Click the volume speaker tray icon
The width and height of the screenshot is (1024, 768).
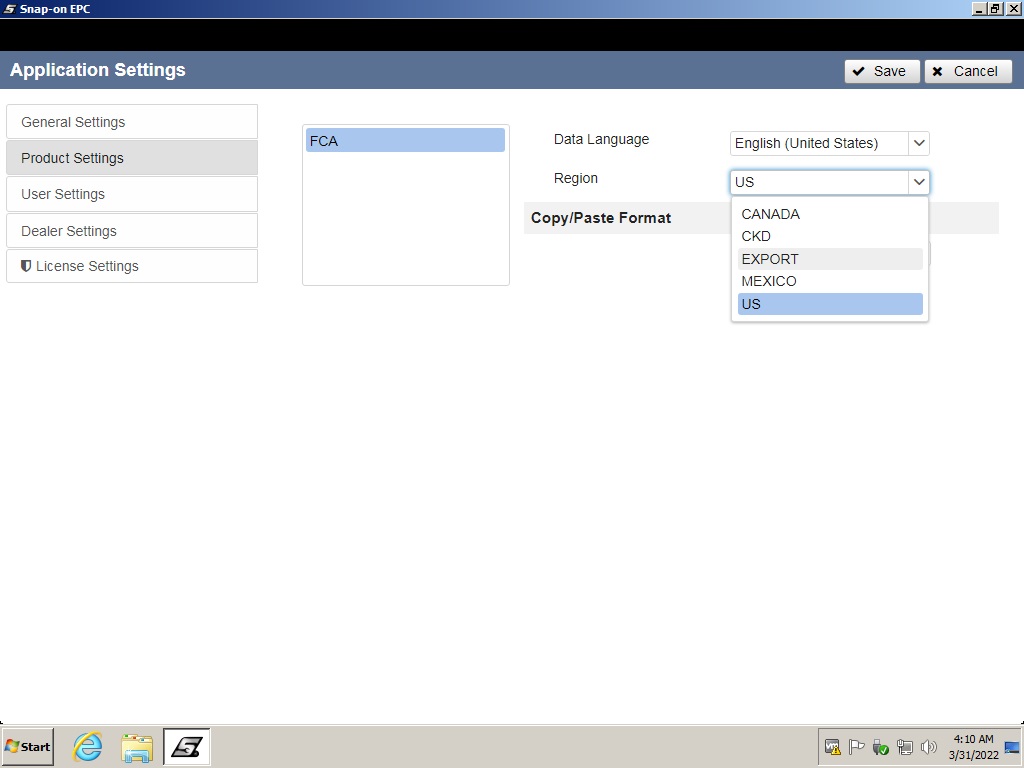click(x=928, y=746)
